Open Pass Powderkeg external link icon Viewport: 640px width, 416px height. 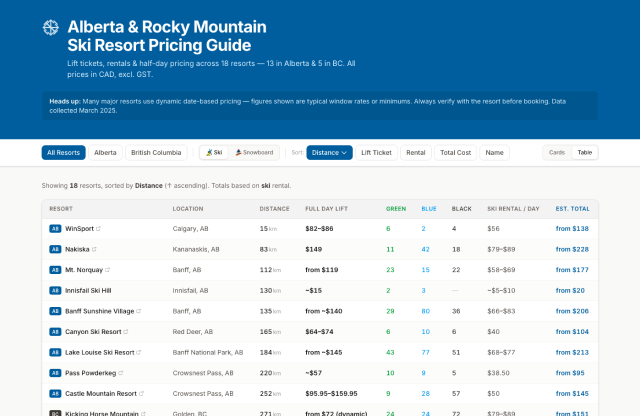pyautogui.click(x=121, y=373)
